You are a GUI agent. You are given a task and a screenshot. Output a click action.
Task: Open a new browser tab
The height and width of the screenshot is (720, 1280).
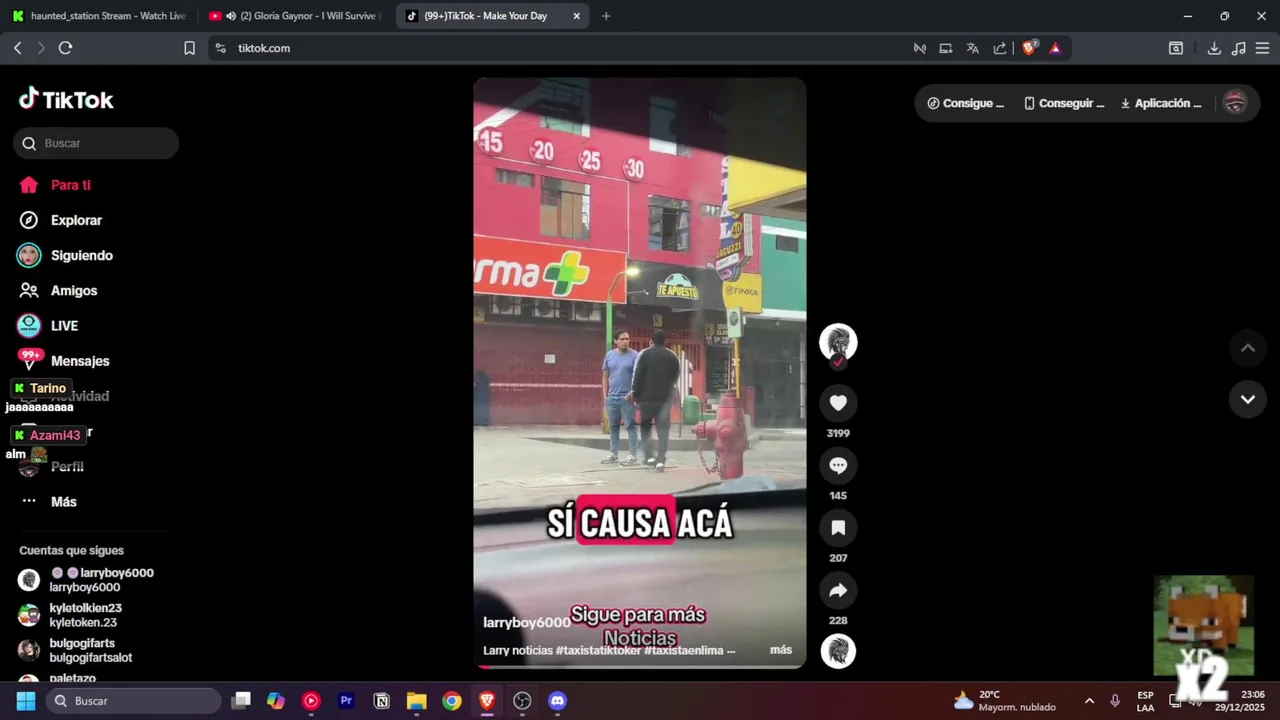coord(606,16)
